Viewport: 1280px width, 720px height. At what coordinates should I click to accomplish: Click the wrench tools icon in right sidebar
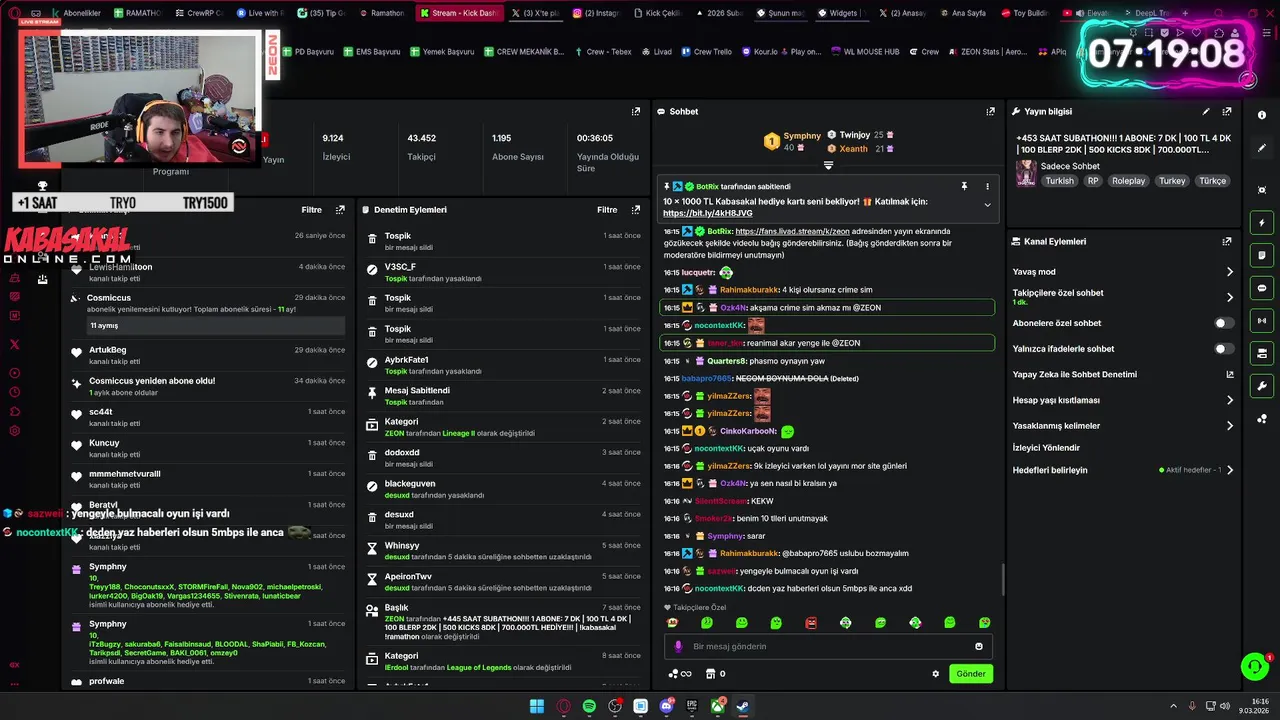pos(1262,386)
